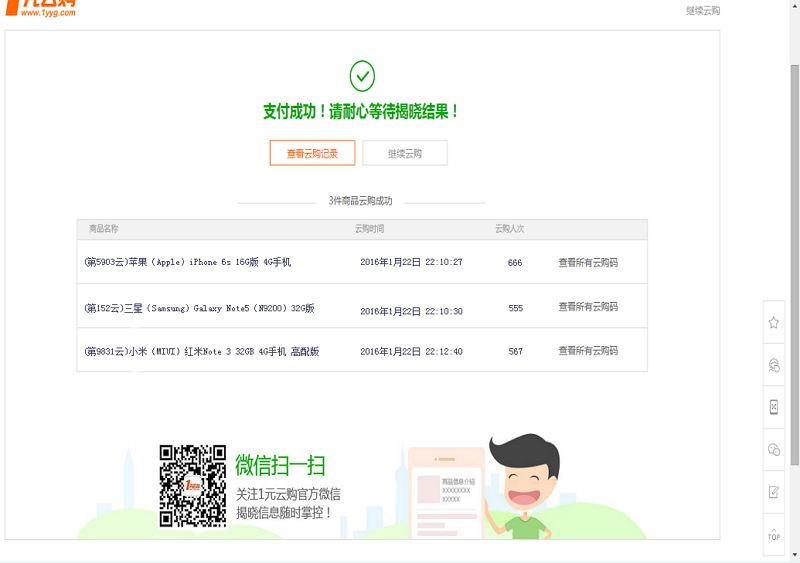Click the feedback edit pencil icon
The image size is (800, 563).
(773, 492)
